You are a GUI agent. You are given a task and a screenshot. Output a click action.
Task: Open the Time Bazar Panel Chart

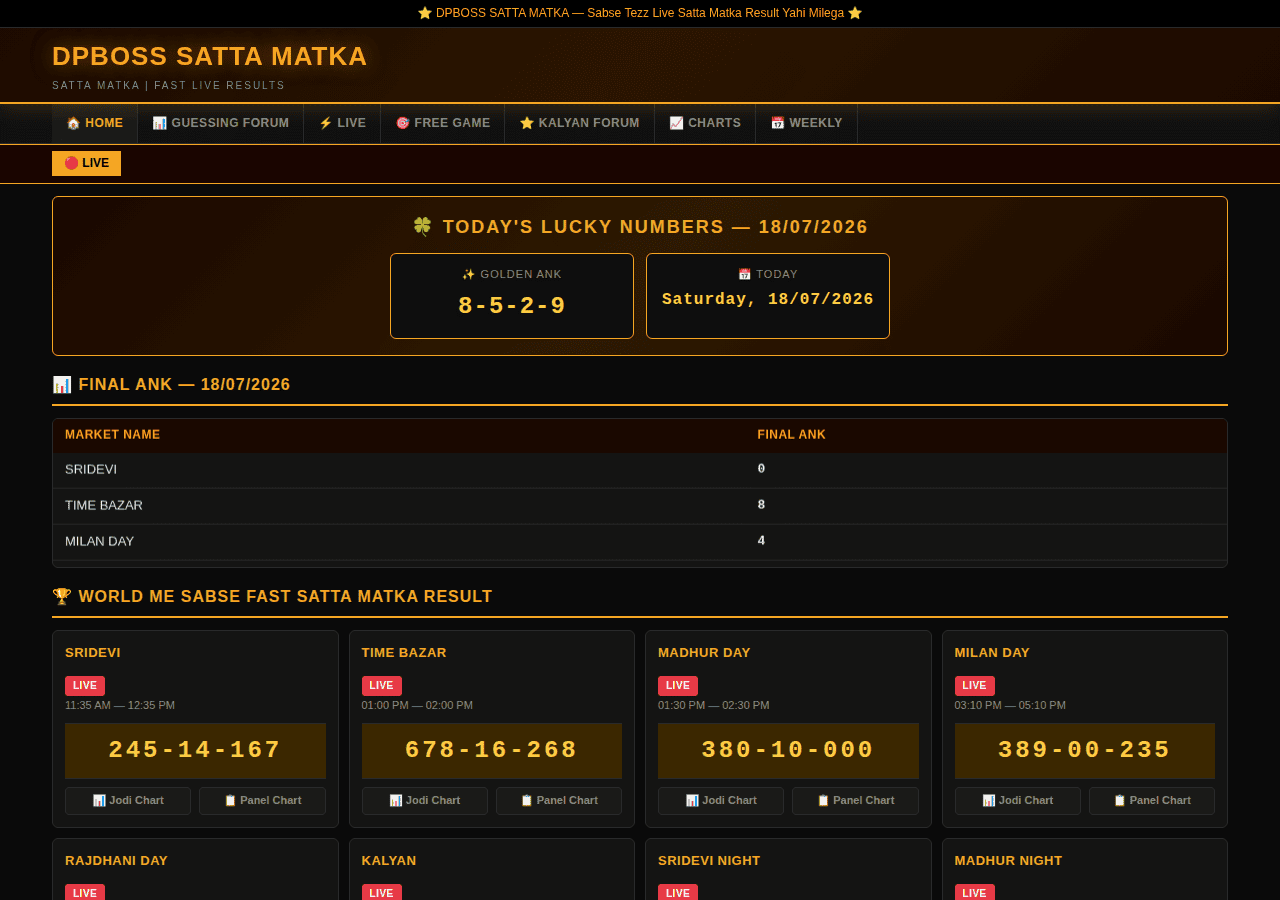click(559, 800)
